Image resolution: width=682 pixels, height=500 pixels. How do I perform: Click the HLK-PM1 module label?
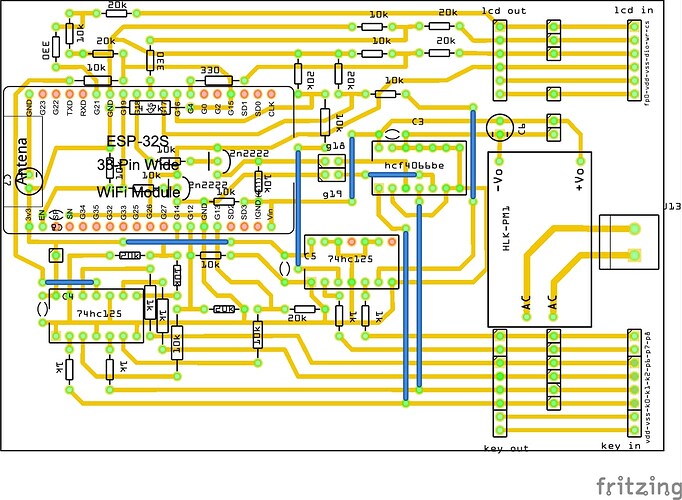click(506, 228)
